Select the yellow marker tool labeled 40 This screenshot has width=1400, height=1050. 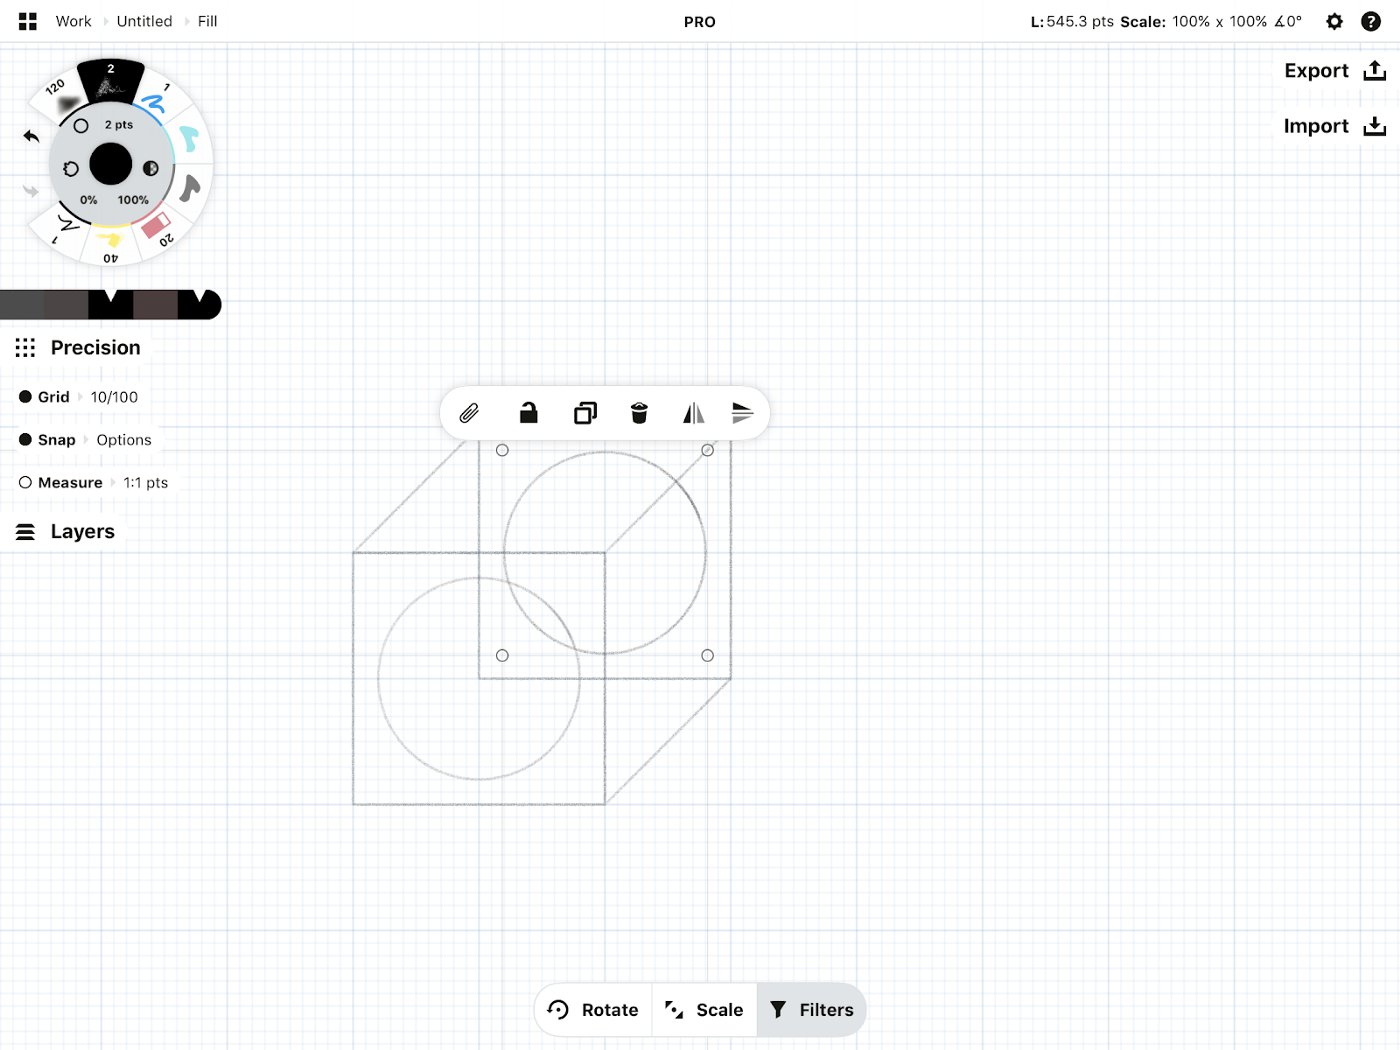[x=110, y=244]
